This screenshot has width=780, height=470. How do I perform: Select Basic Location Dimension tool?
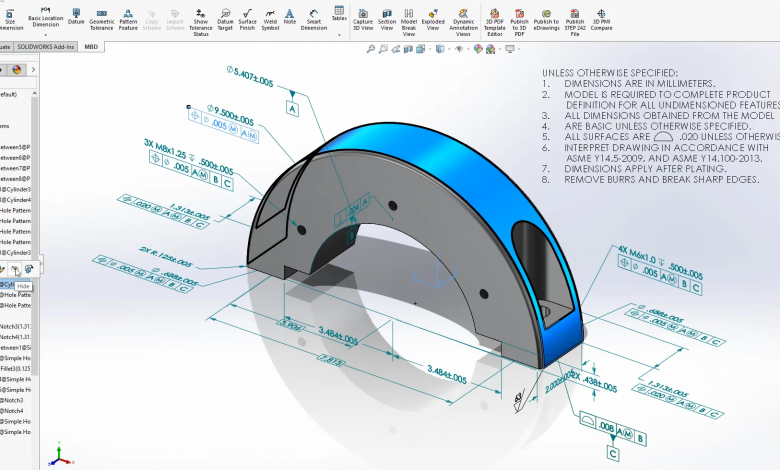coord(45,17)
